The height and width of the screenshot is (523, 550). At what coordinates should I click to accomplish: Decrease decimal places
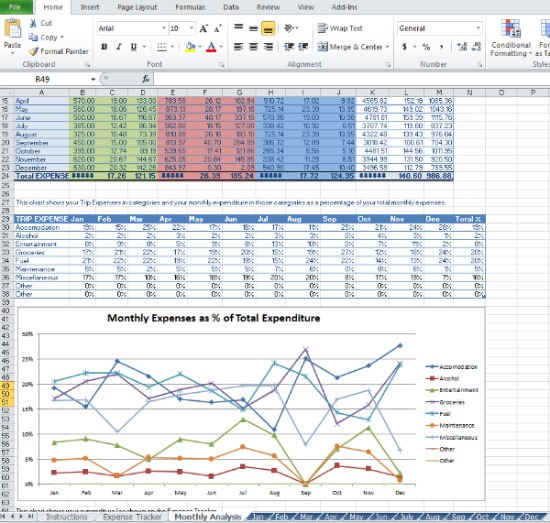coord(476,47)
